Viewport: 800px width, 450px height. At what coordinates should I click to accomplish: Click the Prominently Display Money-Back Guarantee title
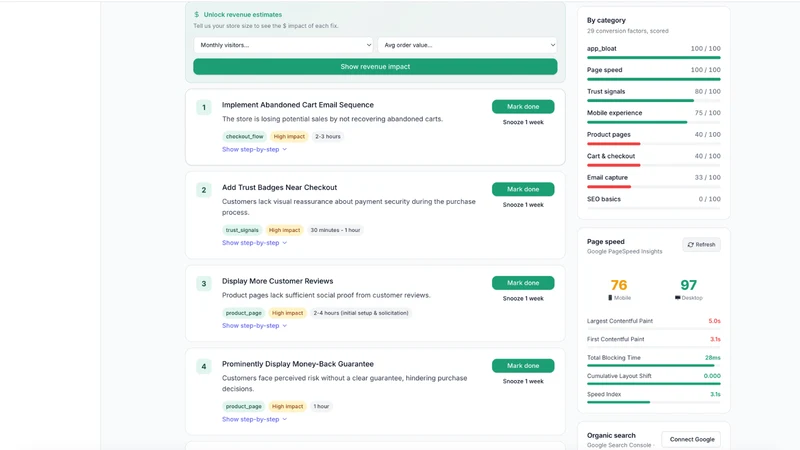pyautogui.click(x=297, y=364)
